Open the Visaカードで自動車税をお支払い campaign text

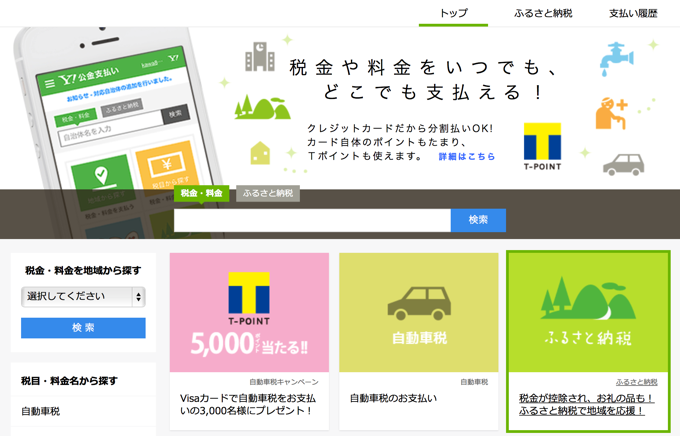coord(248,404)
